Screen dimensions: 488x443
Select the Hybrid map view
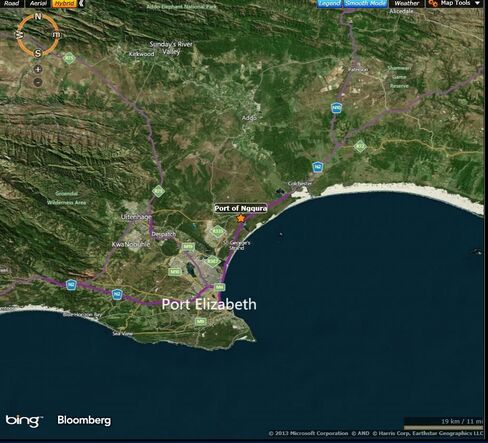pyautogui.click(x=64, y=3)
